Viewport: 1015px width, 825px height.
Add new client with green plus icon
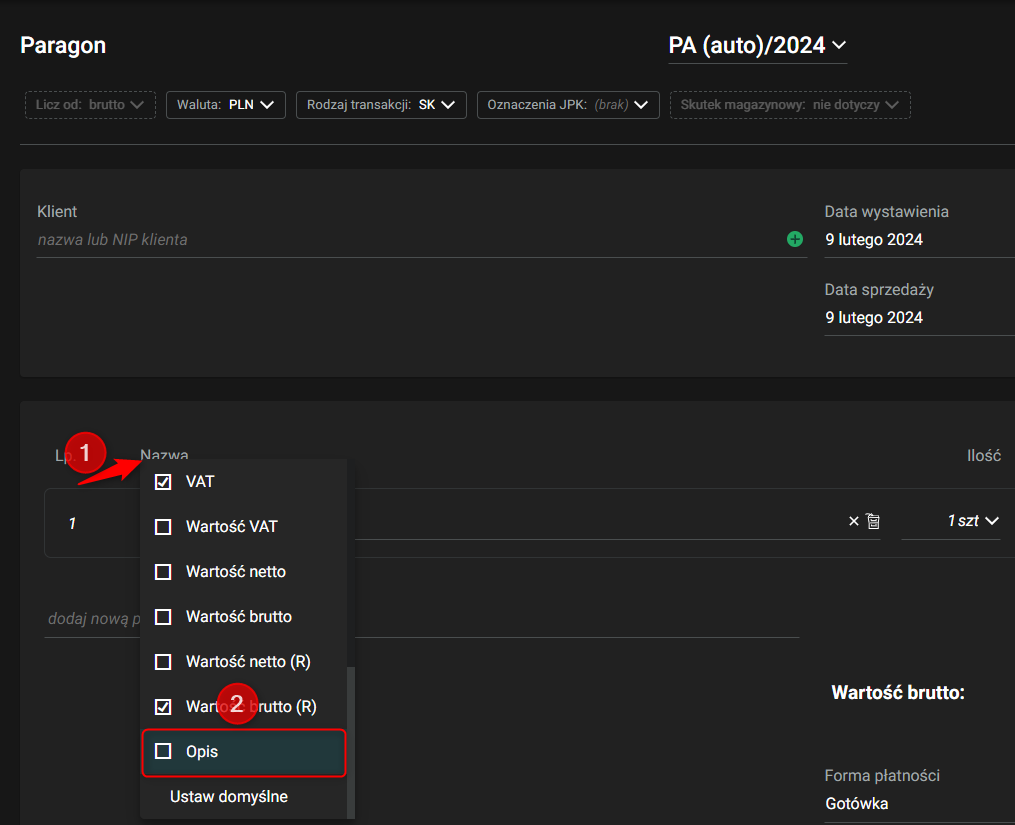pos(794,240)
